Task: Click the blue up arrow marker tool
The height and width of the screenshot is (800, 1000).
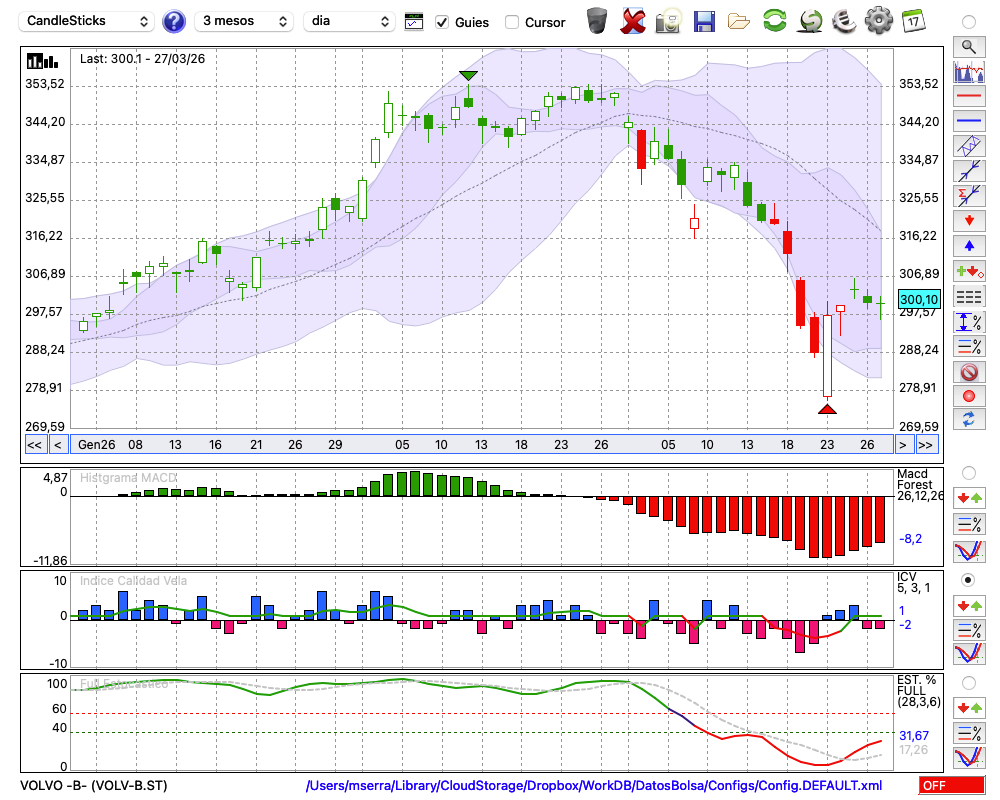Action: coord(968,246)
